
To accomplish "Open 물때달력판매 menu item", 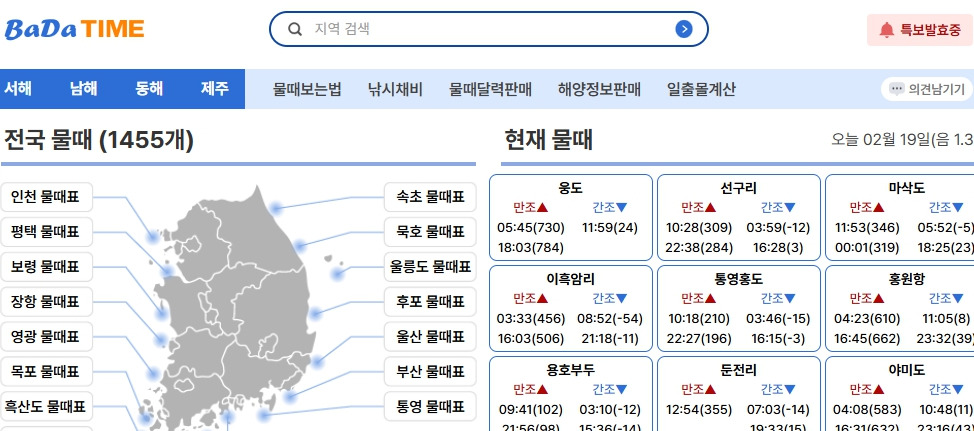I will click(491, 89).
